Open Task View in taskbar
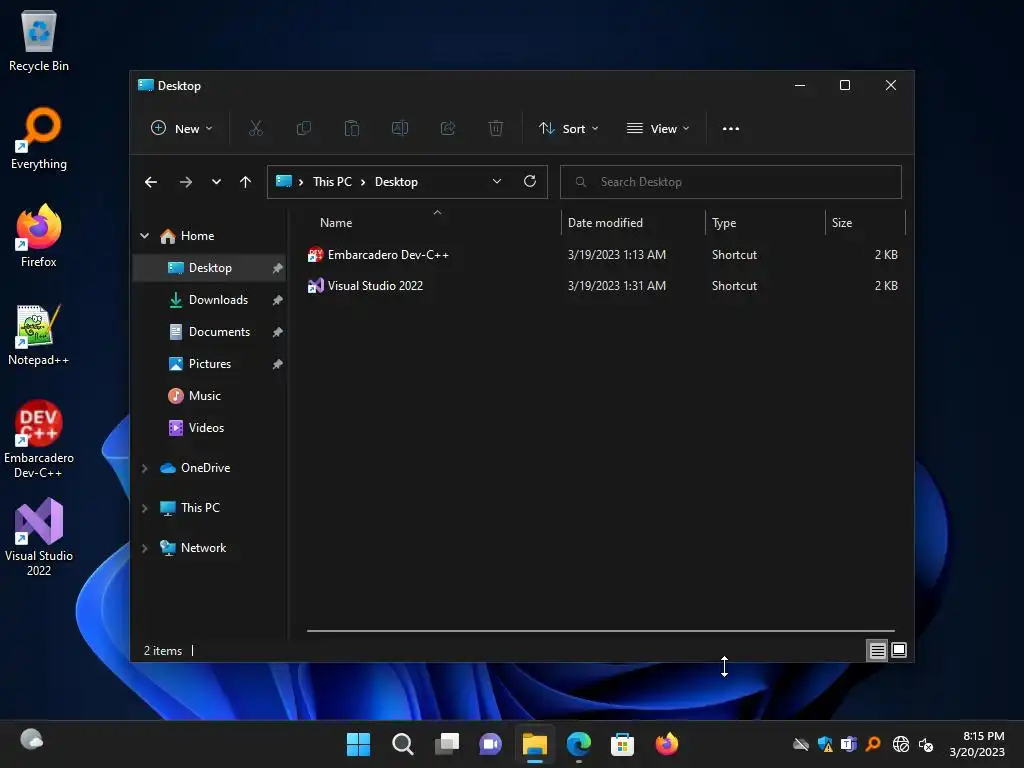 (x=447, y=744)
